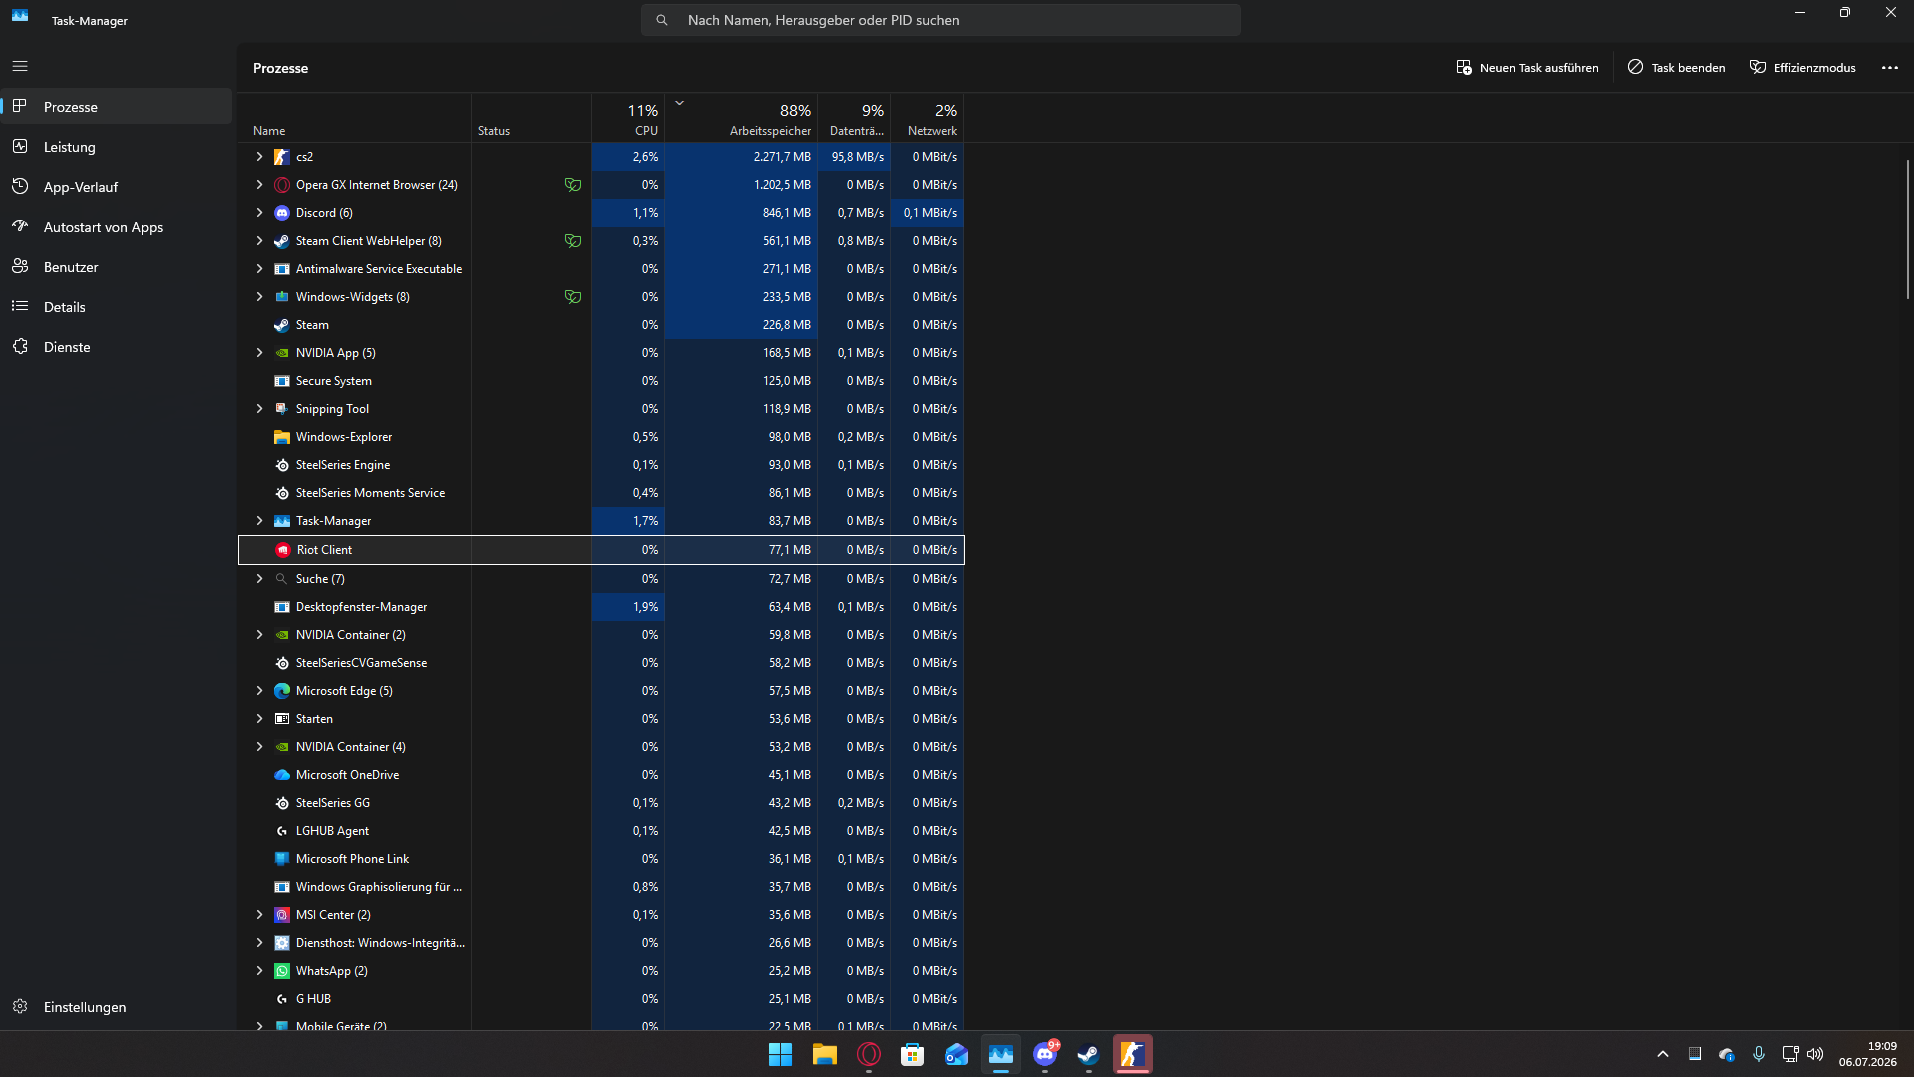Open the App-Verlauf page

(x=117, y=187)
